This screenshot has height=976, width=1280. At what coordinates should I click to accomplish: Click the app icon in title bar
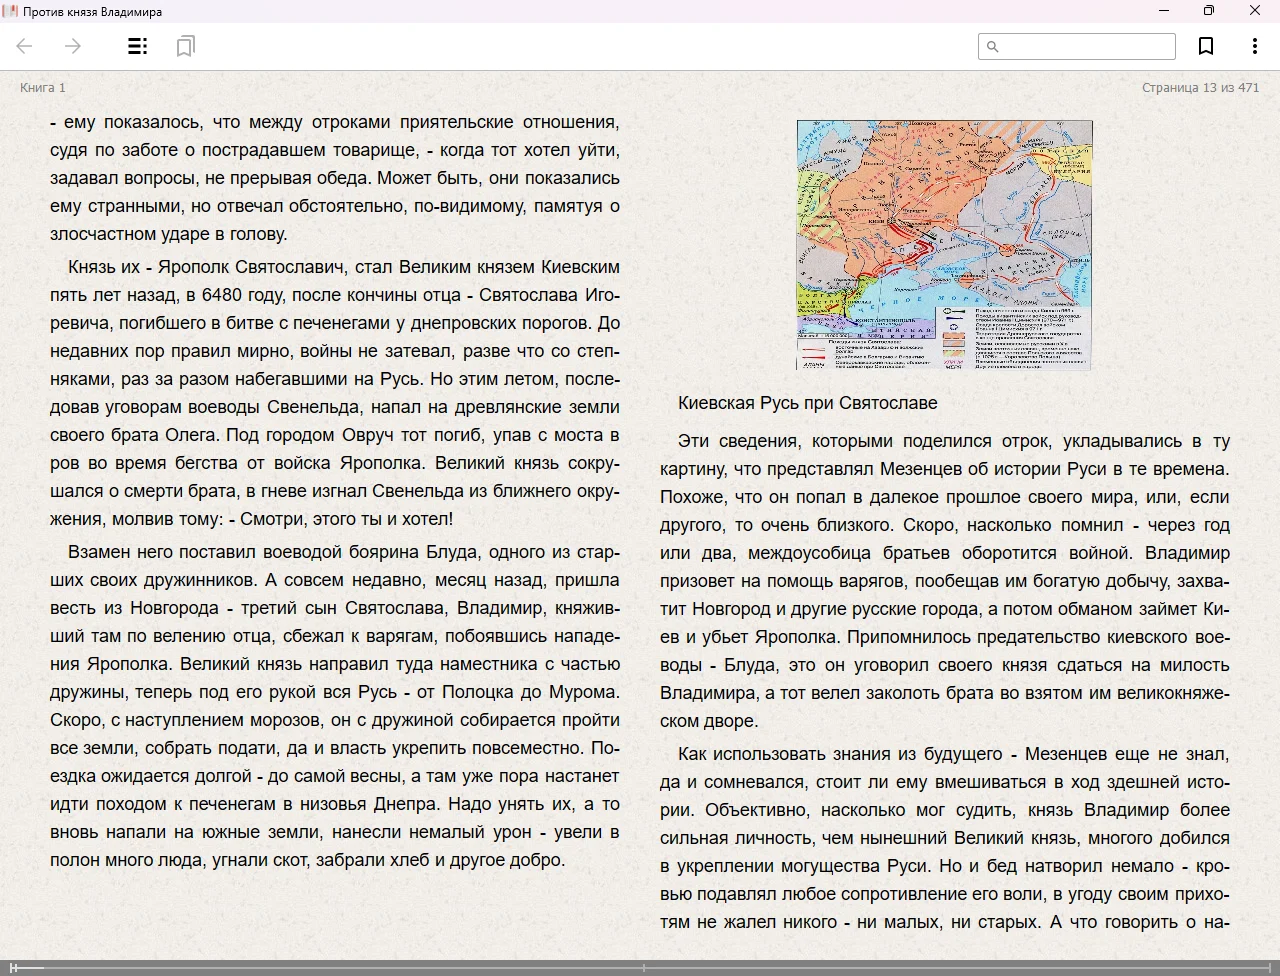pyautogui.click(x=11, y=11)
